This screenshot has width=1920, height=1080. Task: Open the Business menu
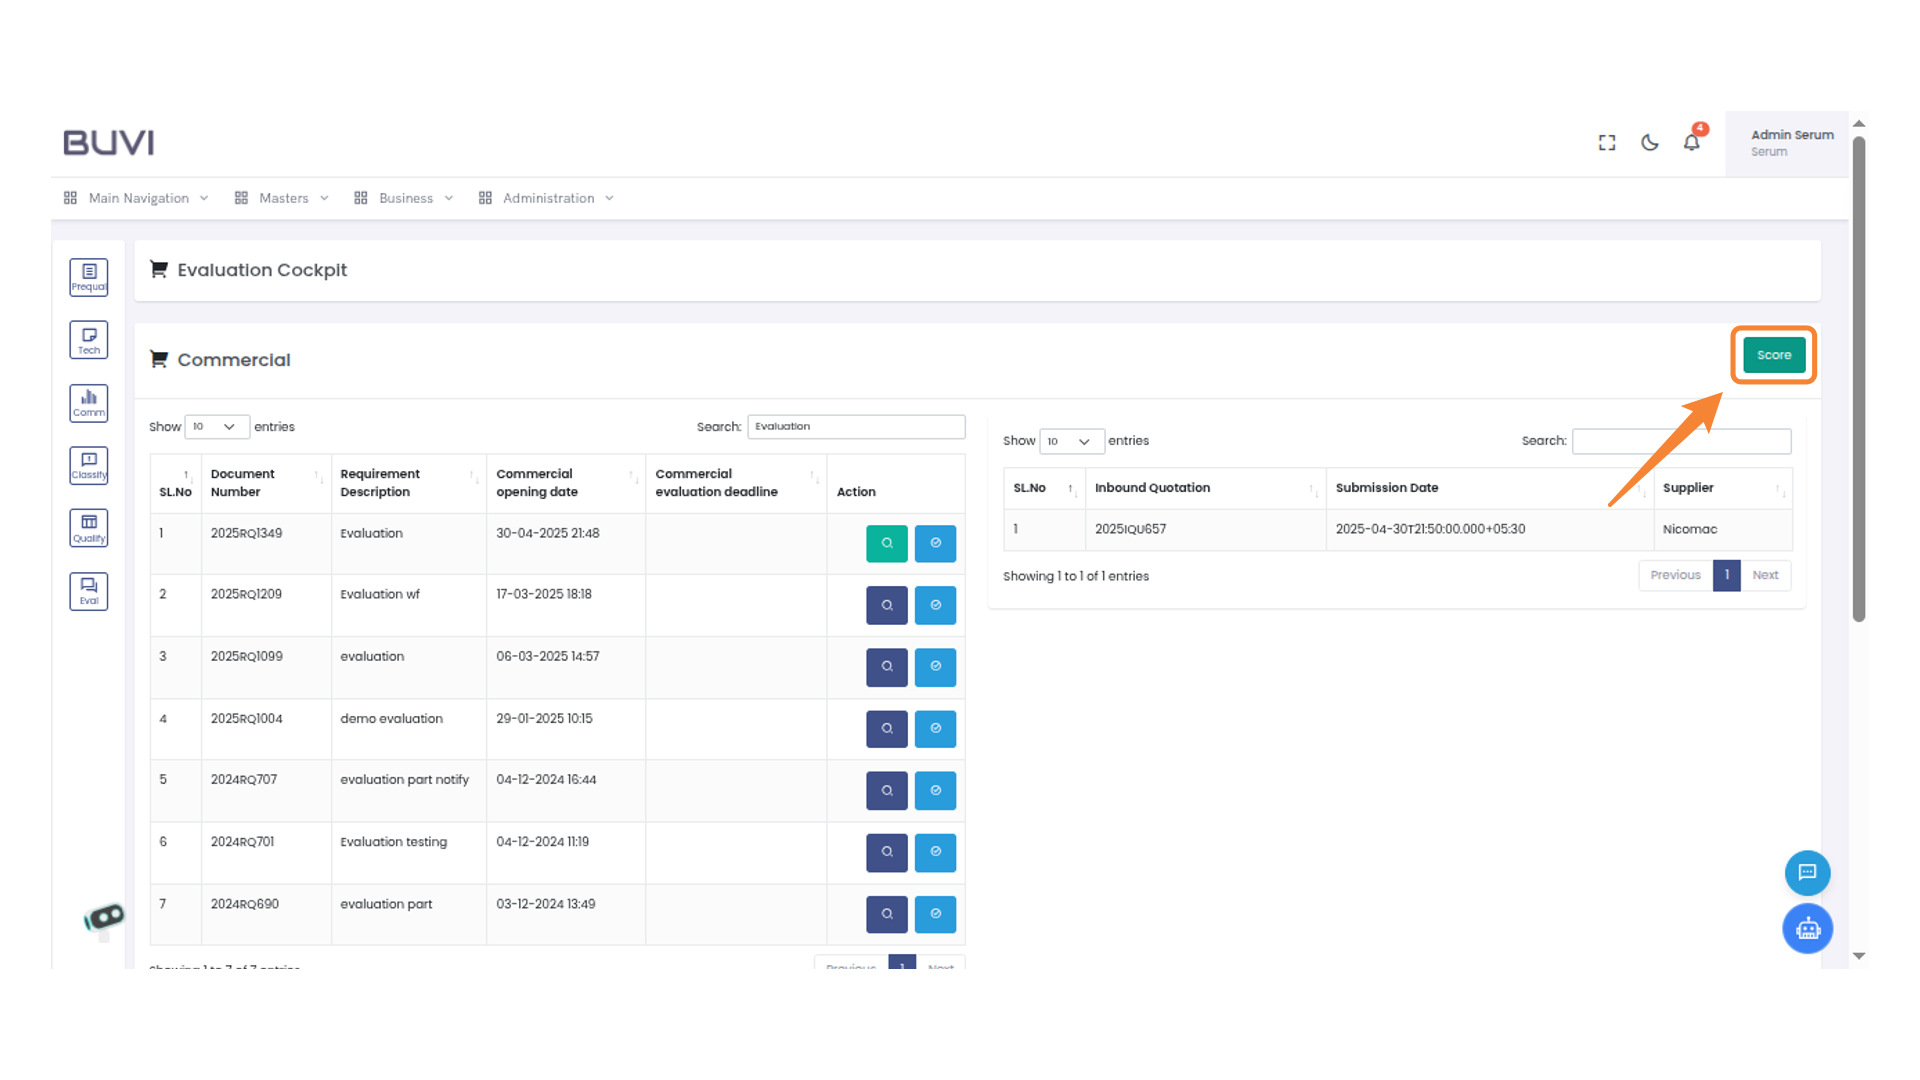(405, 198)
